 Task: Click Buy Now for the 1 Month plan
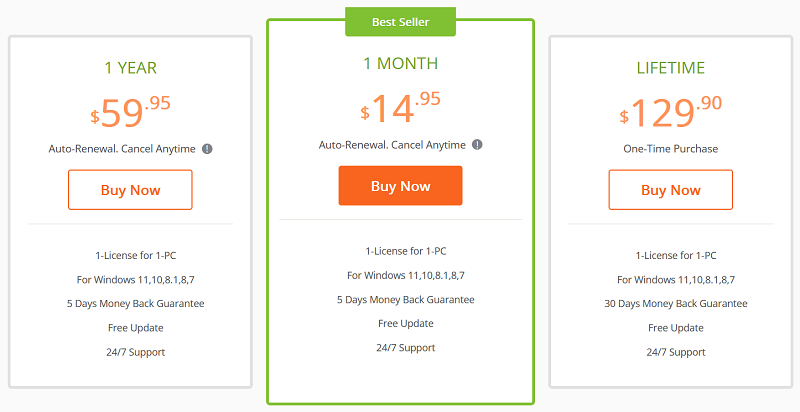pos(401,186)
